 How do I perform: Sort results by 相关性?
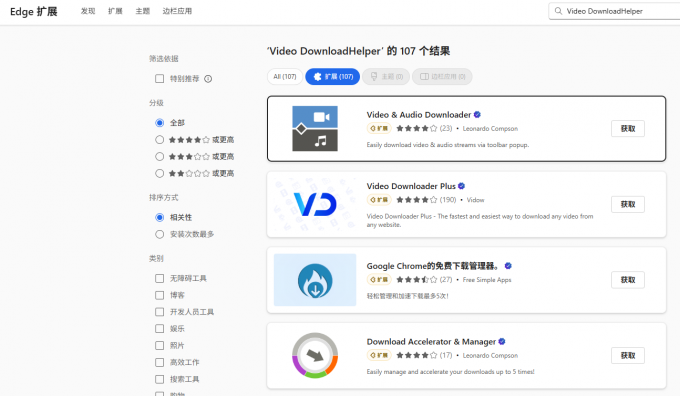pos(160,217)
